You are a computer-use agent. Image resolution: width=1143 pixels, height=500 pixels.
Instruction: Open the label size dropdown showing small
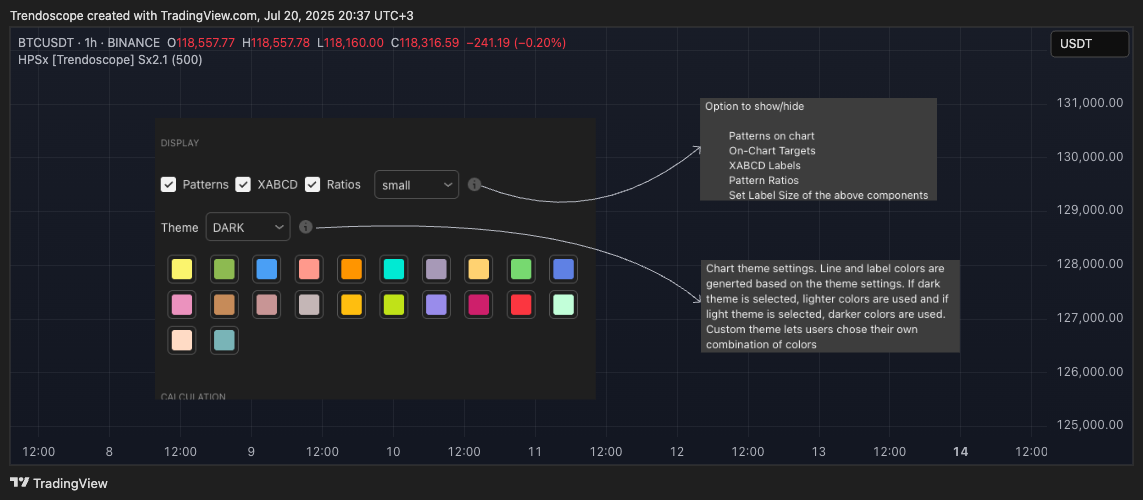coord(416,184)
